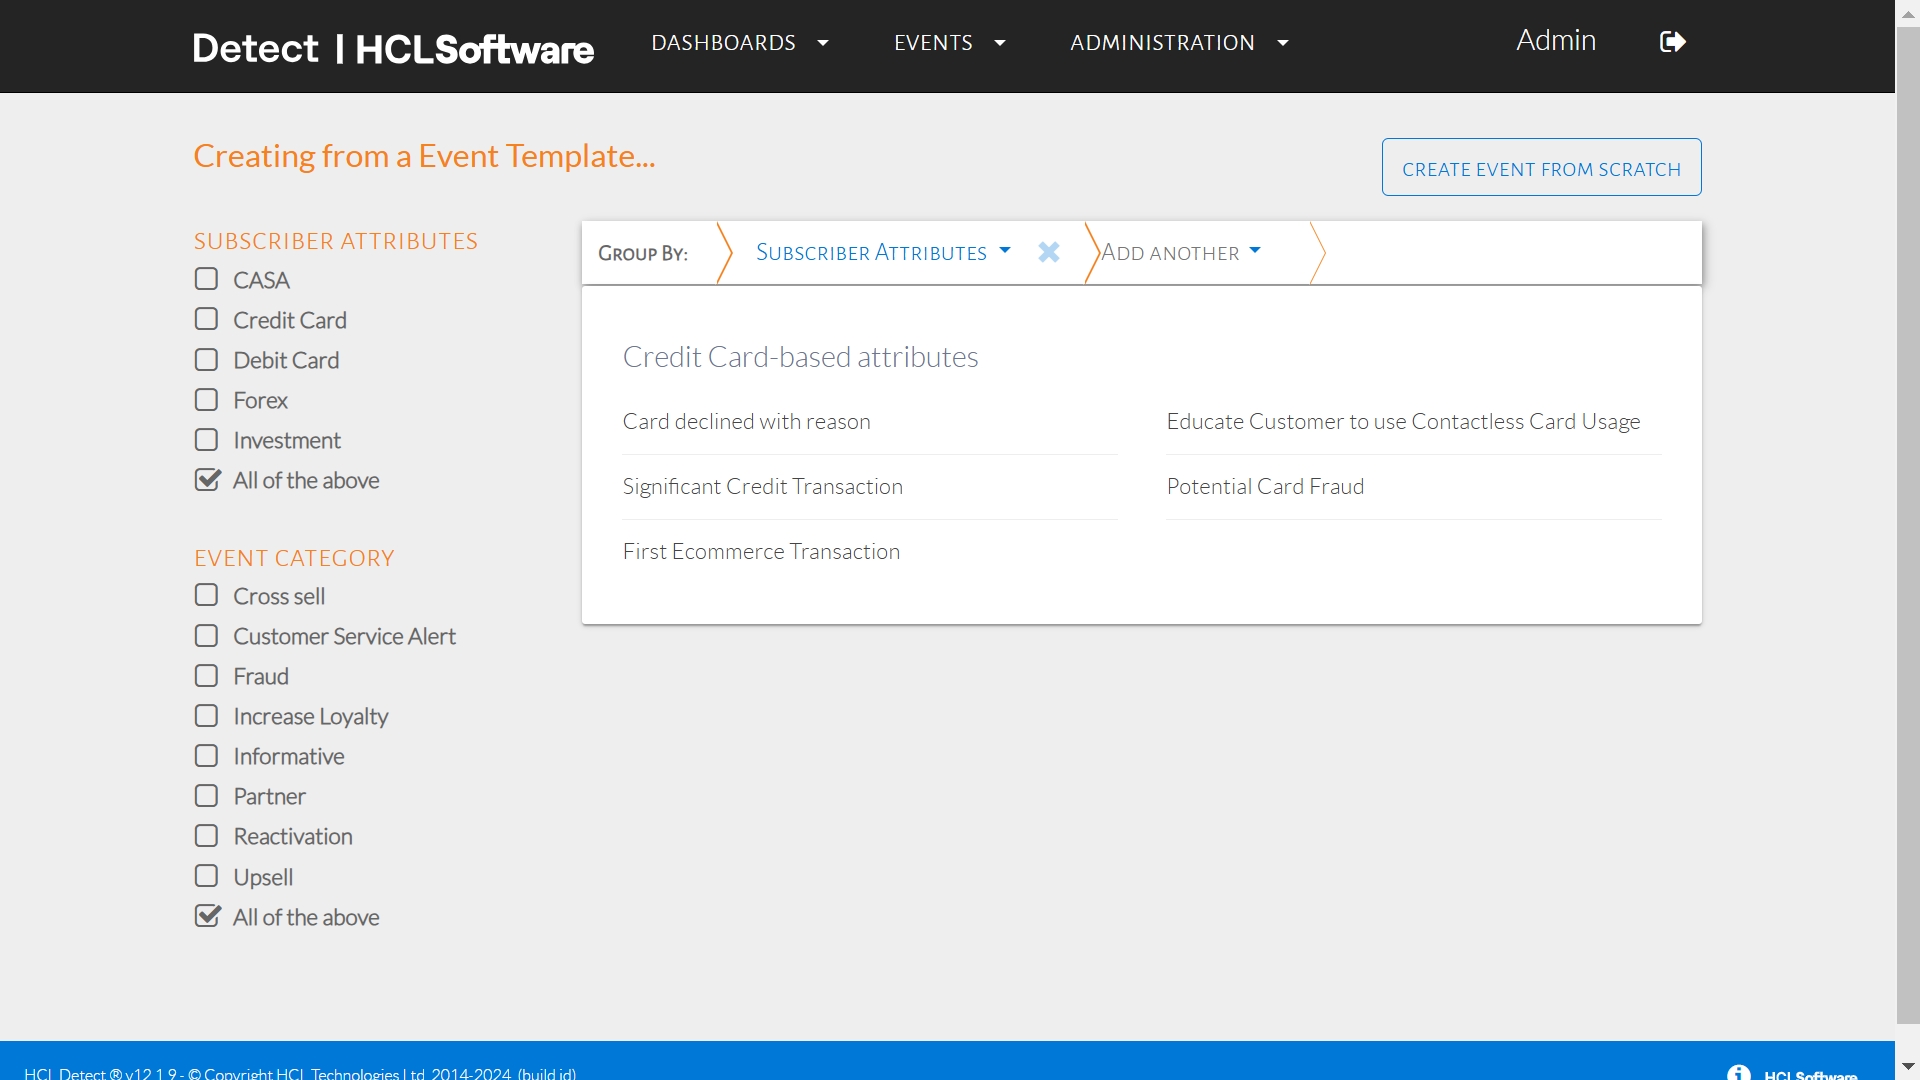The height and width of the screenshot is (1080, 1920).
Task: Click the info icon in the footer
Action: click(x=1738, y=1072)
